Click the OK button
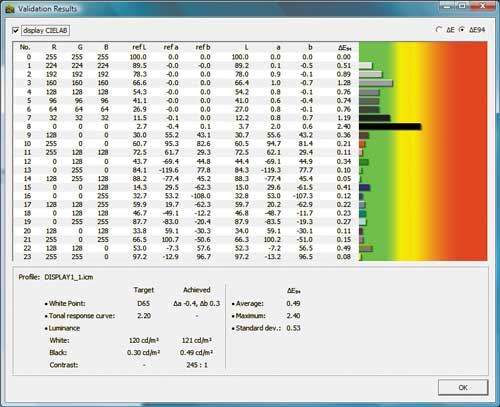The image size is (500, 407). (x=463, y=387)
